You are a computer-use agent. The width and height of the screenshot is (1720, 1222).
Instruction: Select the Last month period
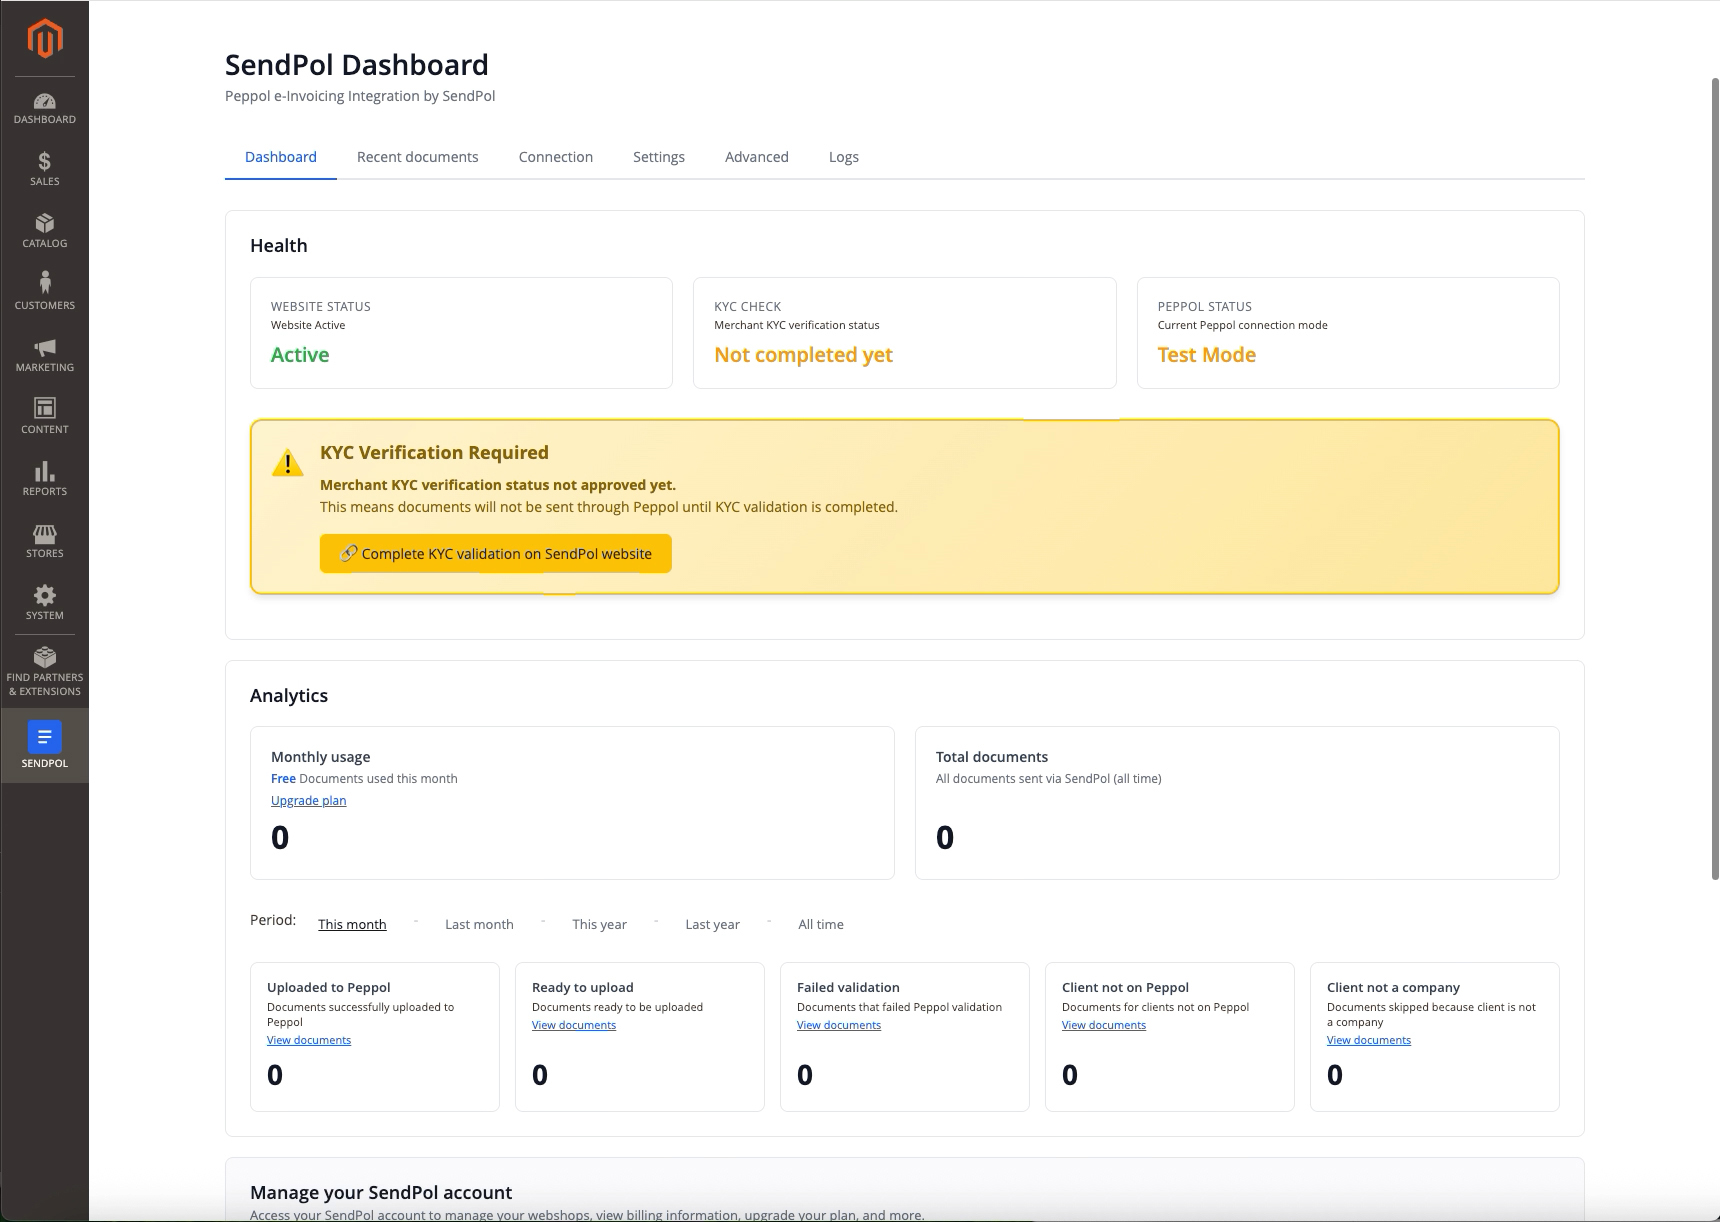tap(479, 925)
